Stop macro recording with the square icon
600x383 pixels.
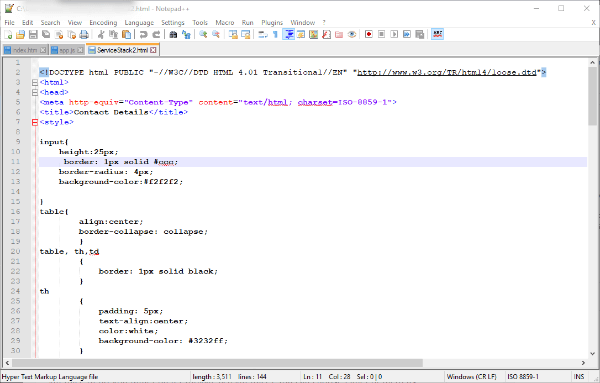382,34
